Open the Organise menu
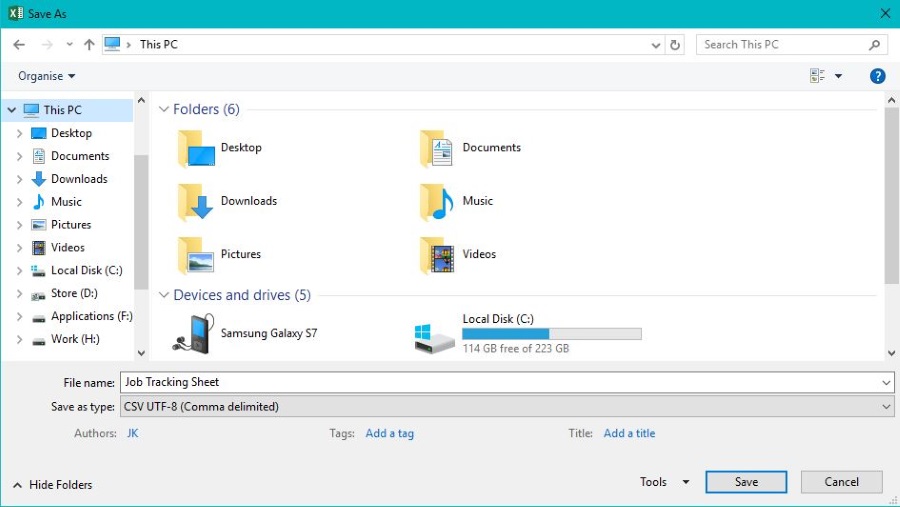 (x=46, y=76)
